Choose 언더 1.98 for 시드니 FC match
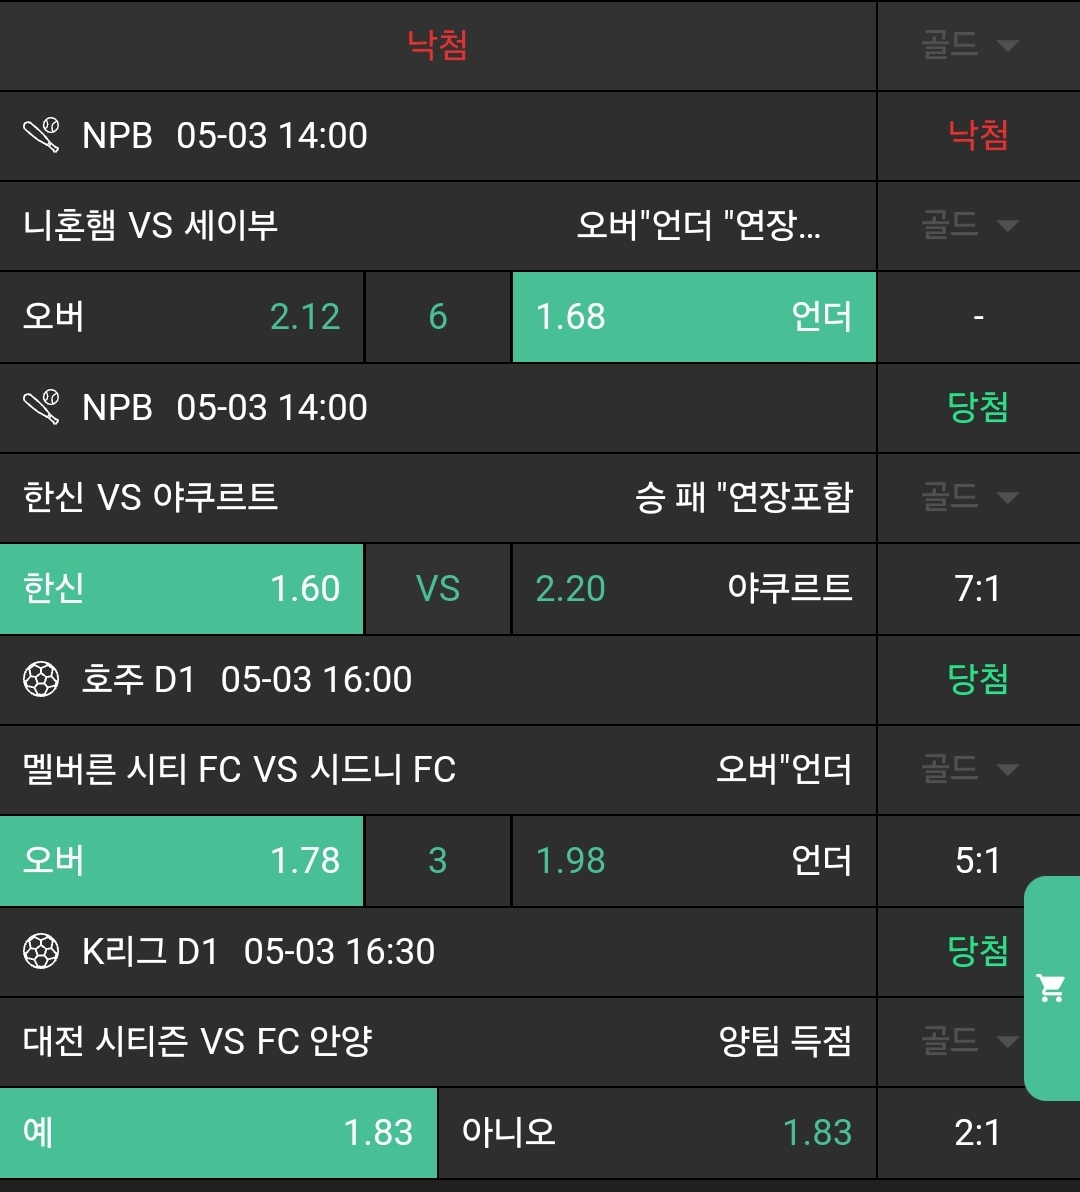 coord(694,861)
